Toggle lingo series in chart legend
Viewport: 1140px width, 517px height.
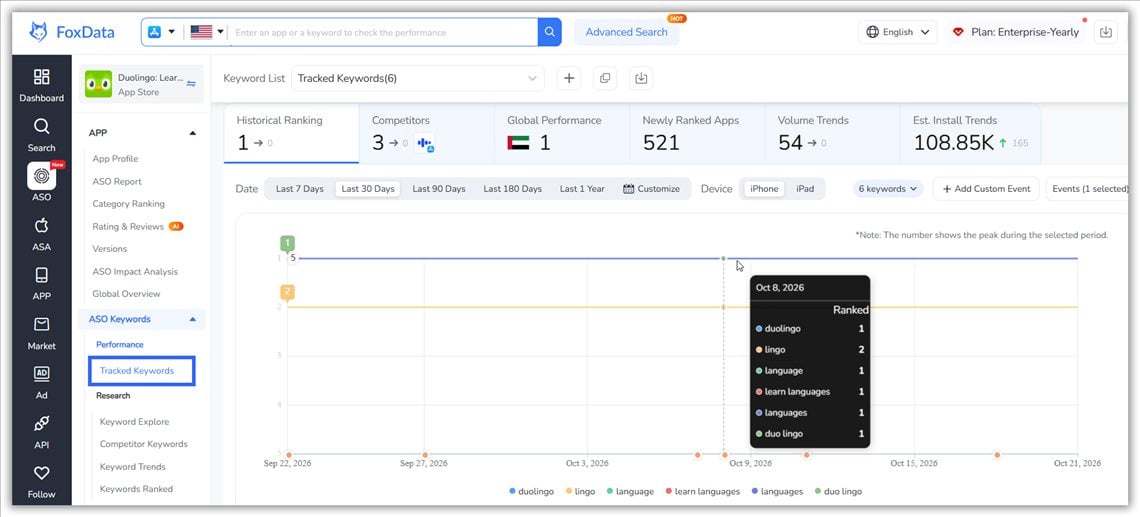(x=580, y=492)
